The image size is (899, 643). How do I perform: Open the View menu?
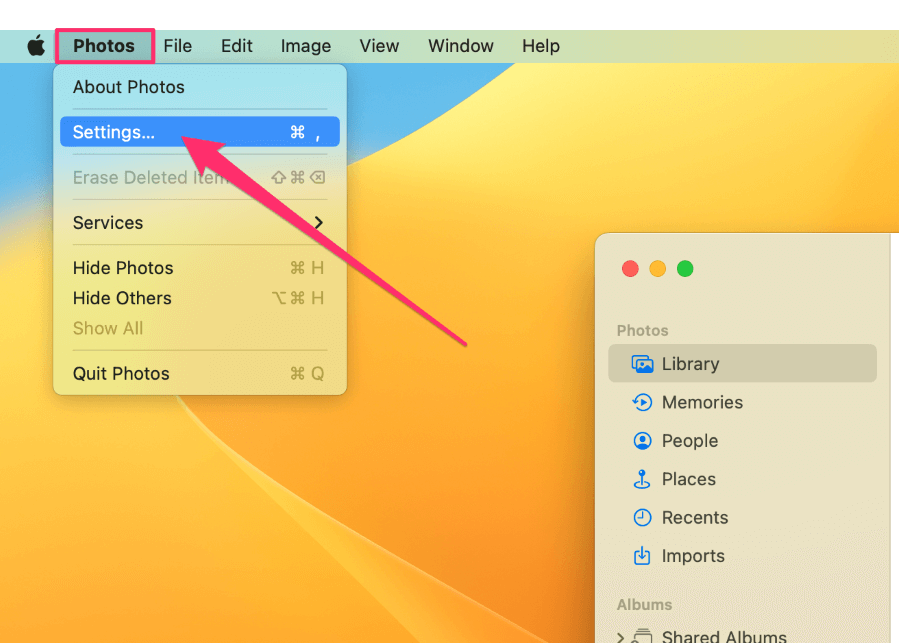coord(379,46)
